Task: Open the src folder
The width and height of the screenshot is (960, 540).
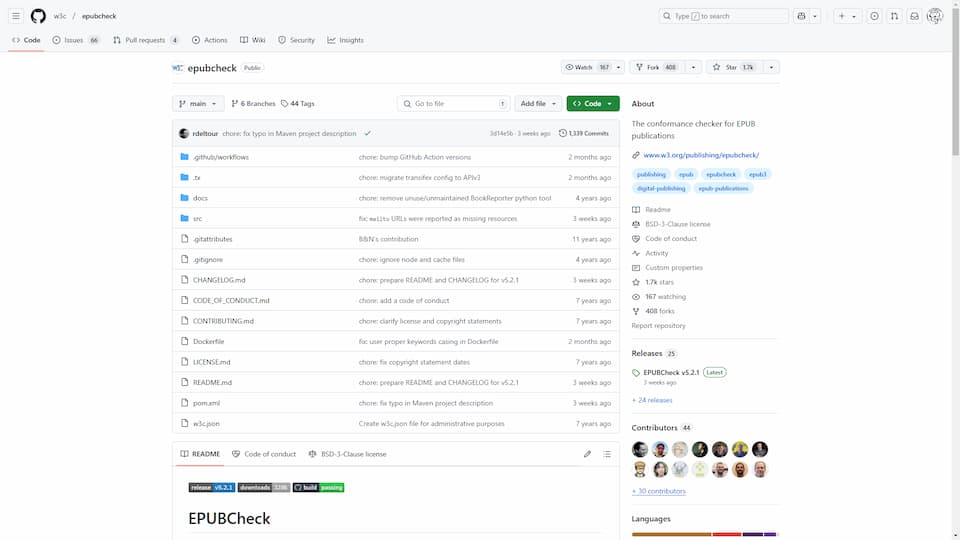Action: (197, 219)
